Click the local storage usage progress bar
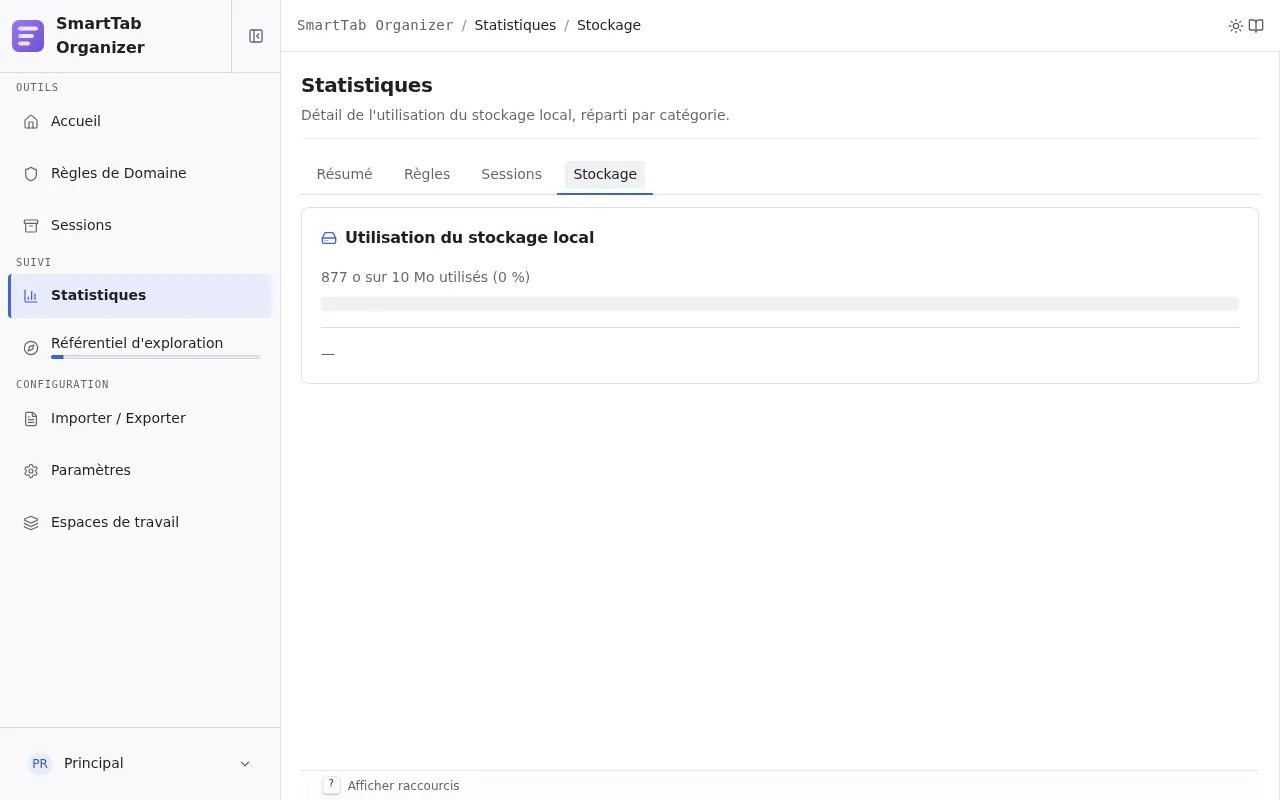1280x800 pixels. pyautogui.click(x=780, y=304)
